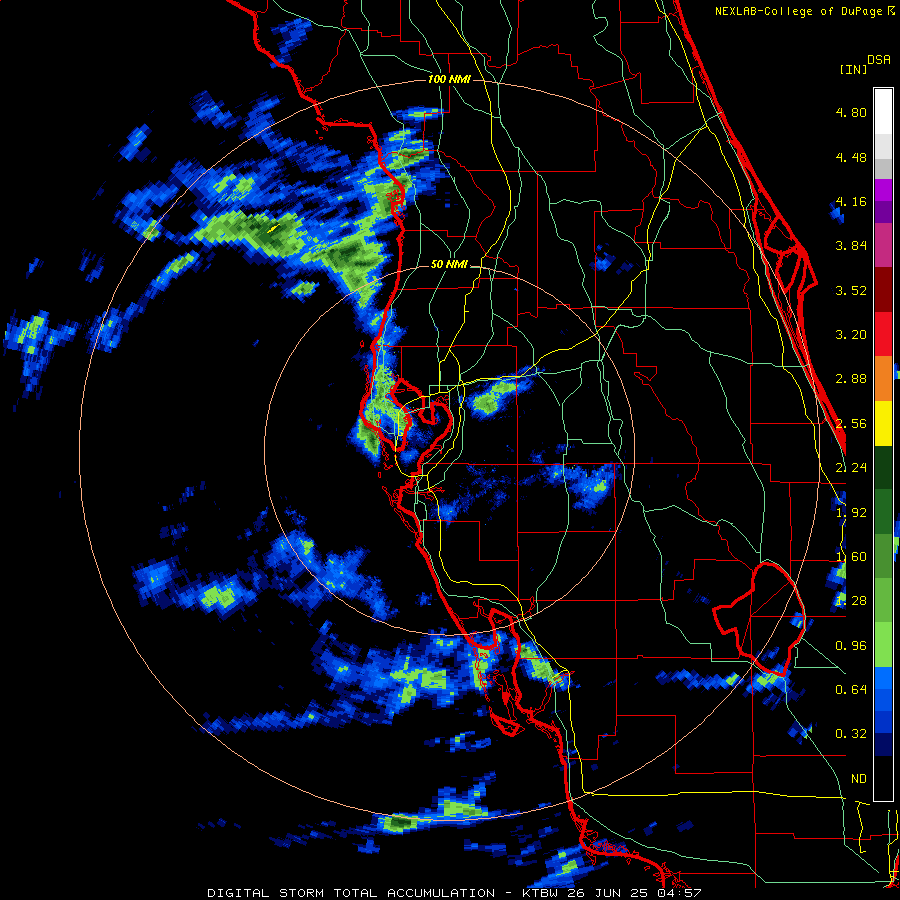This screenshot has width=900, height=900.
Task: Click the [IN] units label
Action: (x=853, y=69)
